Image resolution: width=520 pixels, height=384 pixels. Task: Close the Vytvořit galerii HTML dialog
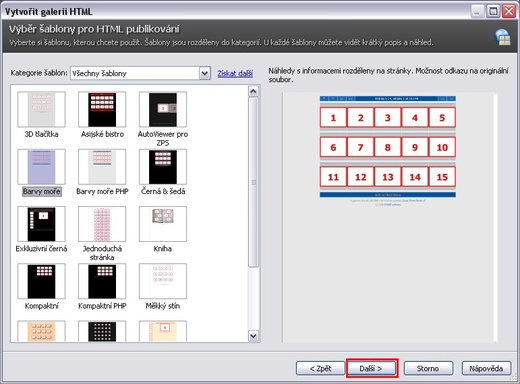click(x=509, y=12)
